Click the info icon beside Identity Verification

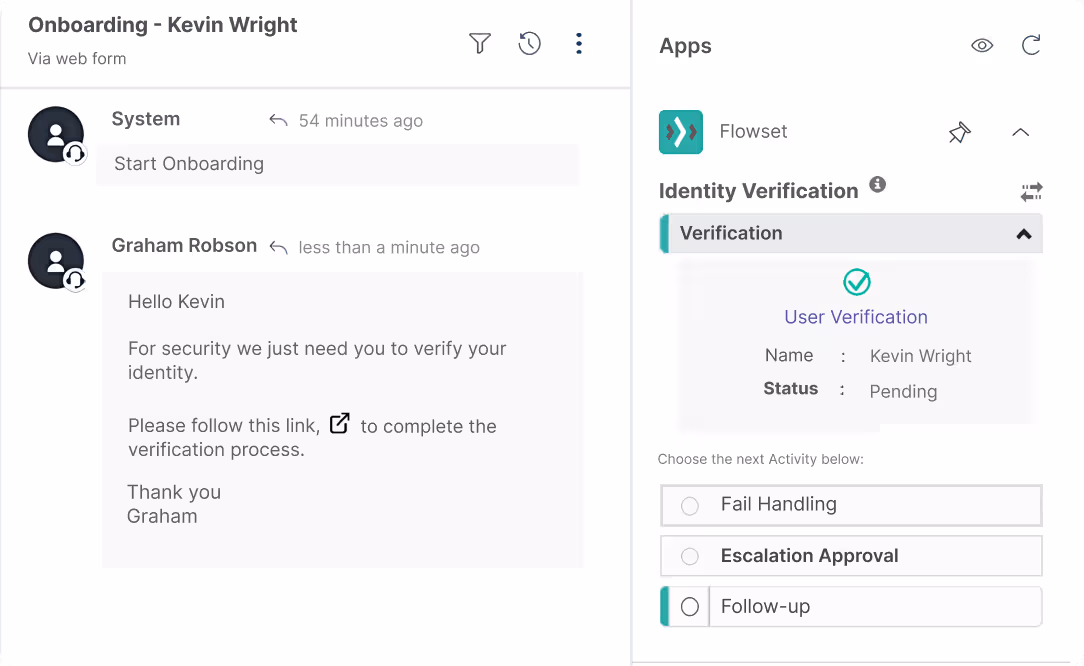(x=878, y=184)
